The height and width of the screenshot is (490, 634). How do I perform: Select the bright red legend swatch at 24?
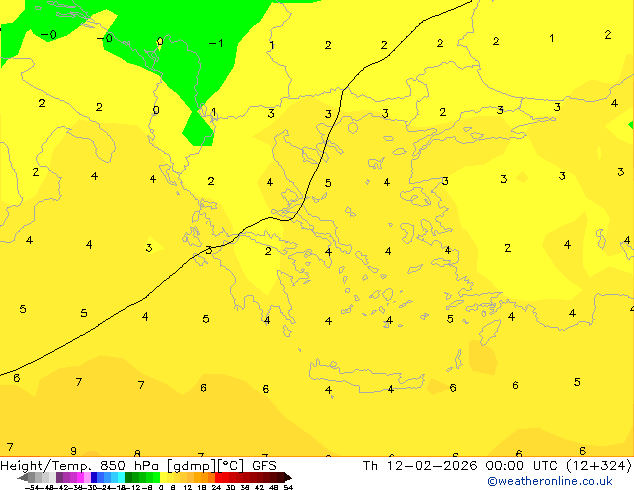(218, 477)
